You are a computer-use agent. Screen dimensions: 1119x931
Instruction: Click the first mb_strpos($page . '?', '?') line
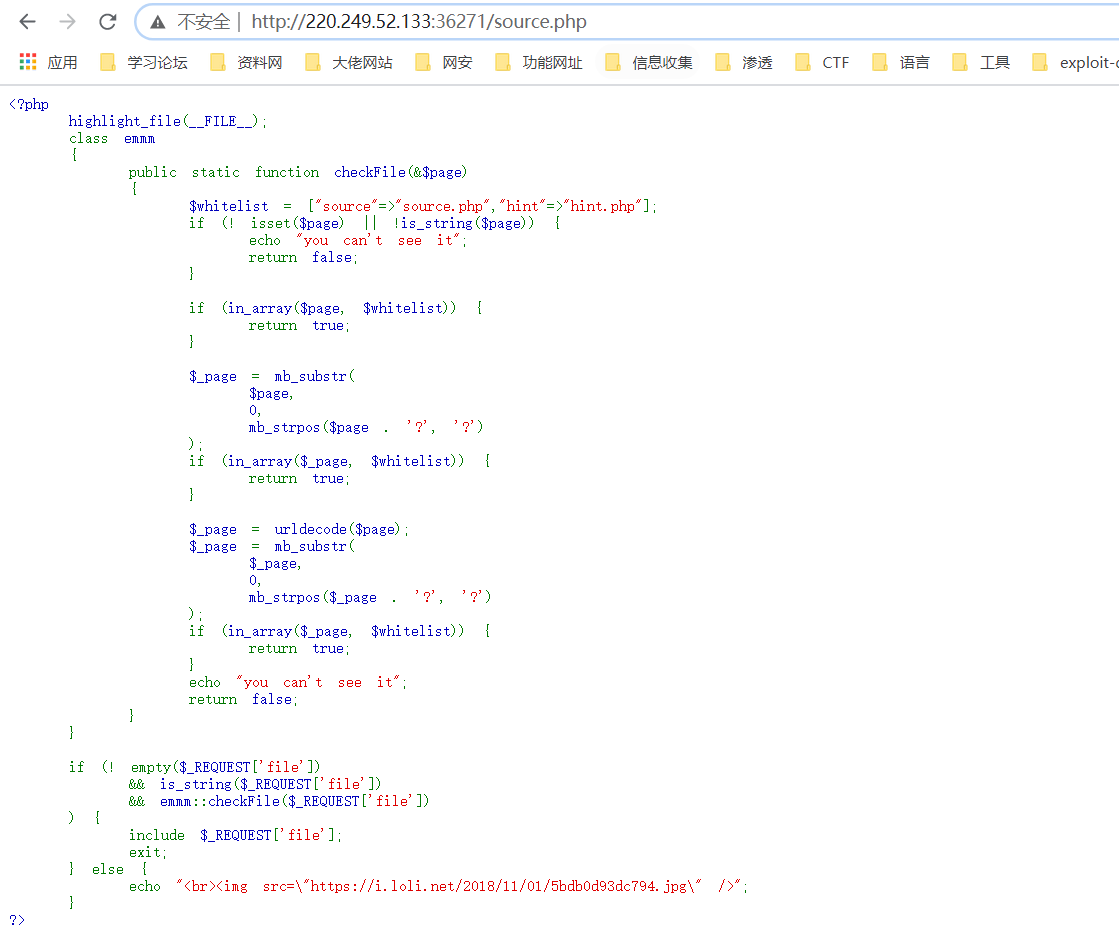click(x=366, y=427)
